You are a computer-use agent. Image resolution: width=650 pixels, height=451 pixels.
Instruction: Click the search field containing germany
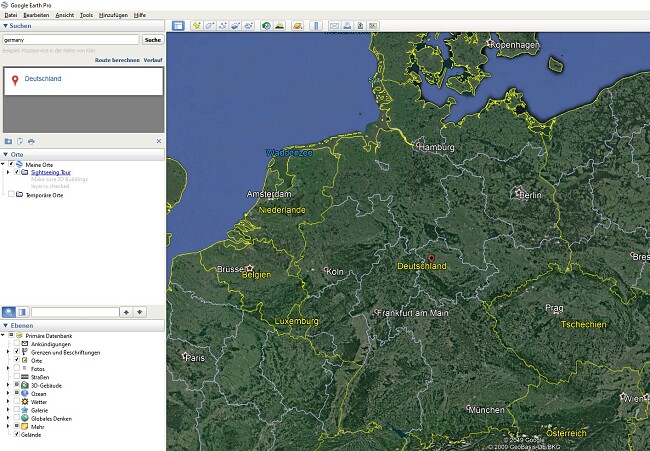coord(71,40)
